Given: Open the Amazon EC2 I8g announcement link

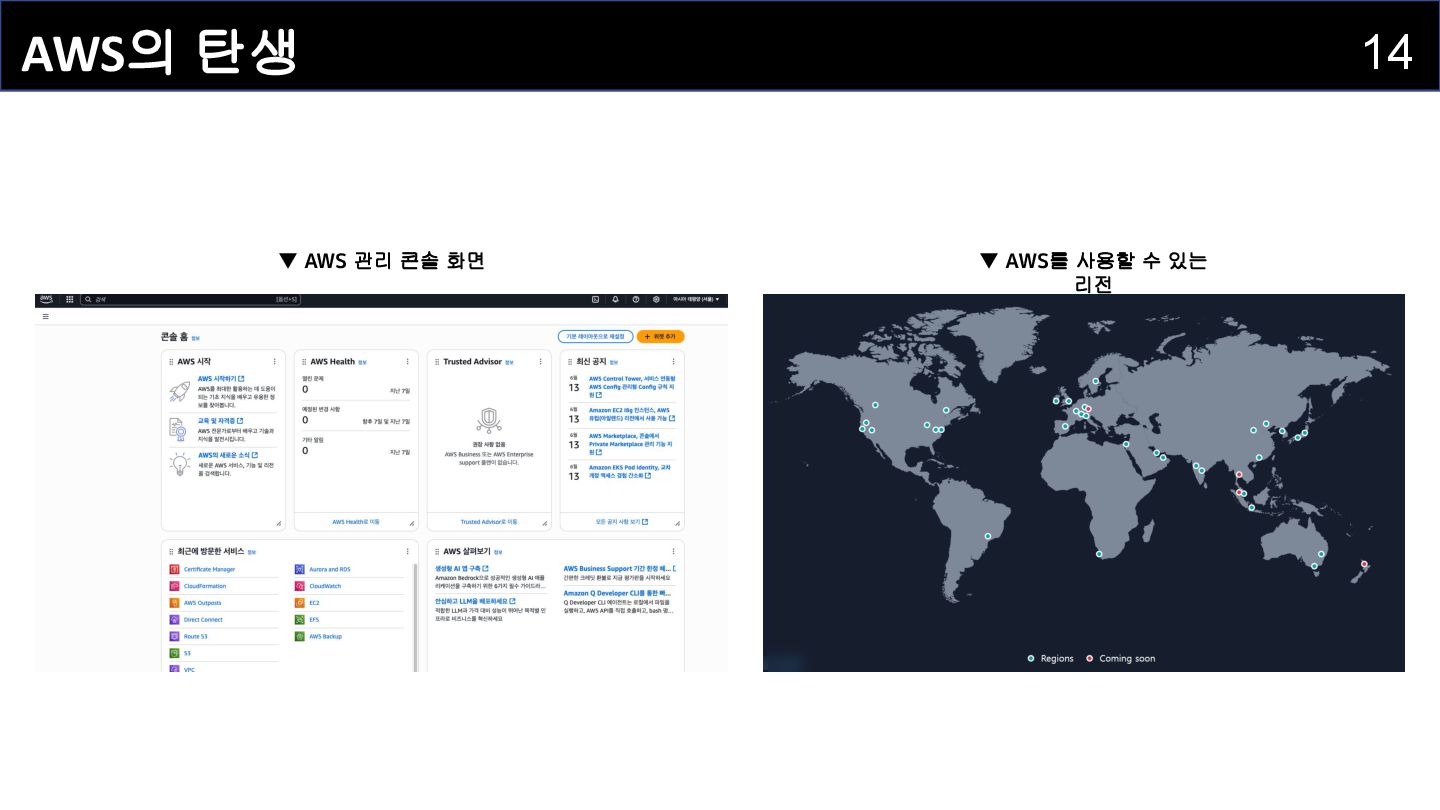Looking at the screenshot, I should tap(632, 414).
